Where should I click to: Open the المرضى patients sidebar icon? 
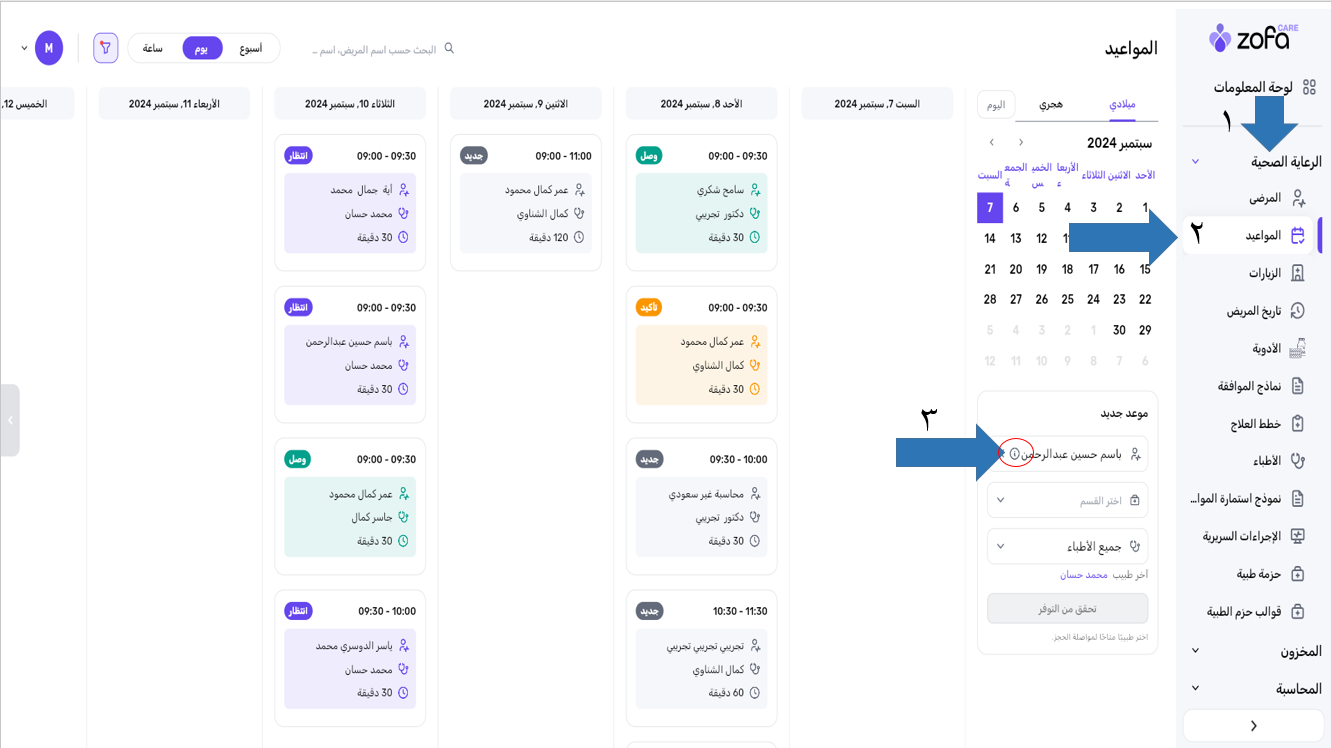tap(1298, 198)
